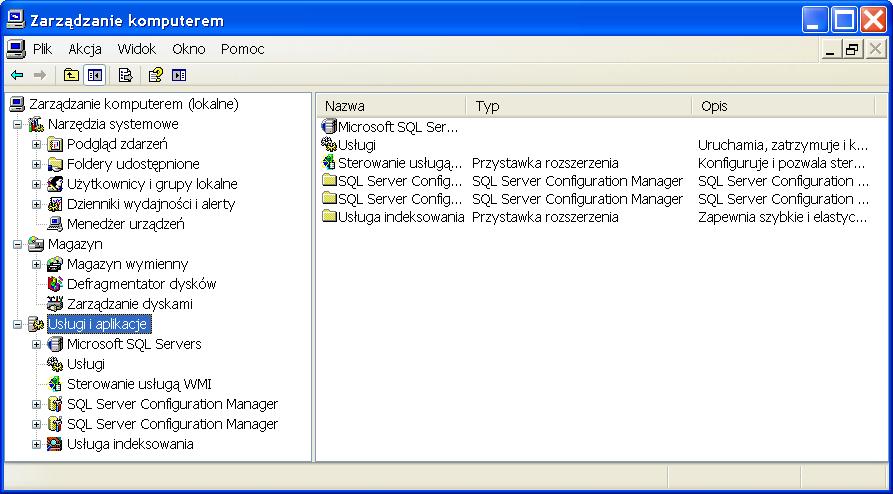Expand the Foldery udostępnione node
893x494 pixels.
(36, 164)
